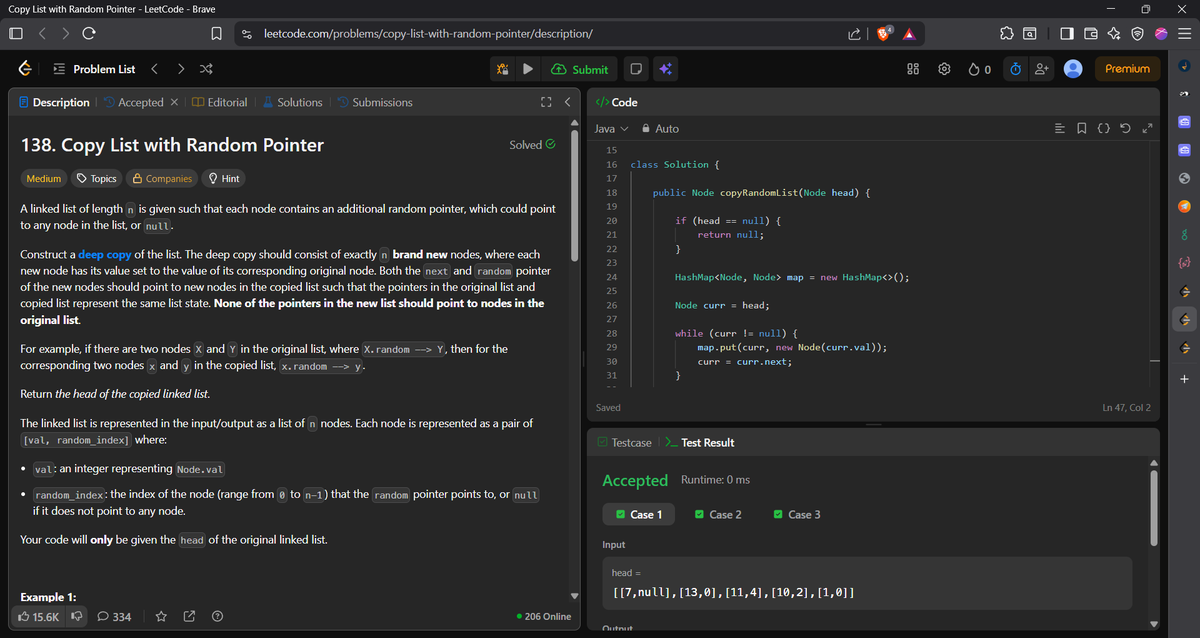Open the Brave main menu

point(1184,33)
